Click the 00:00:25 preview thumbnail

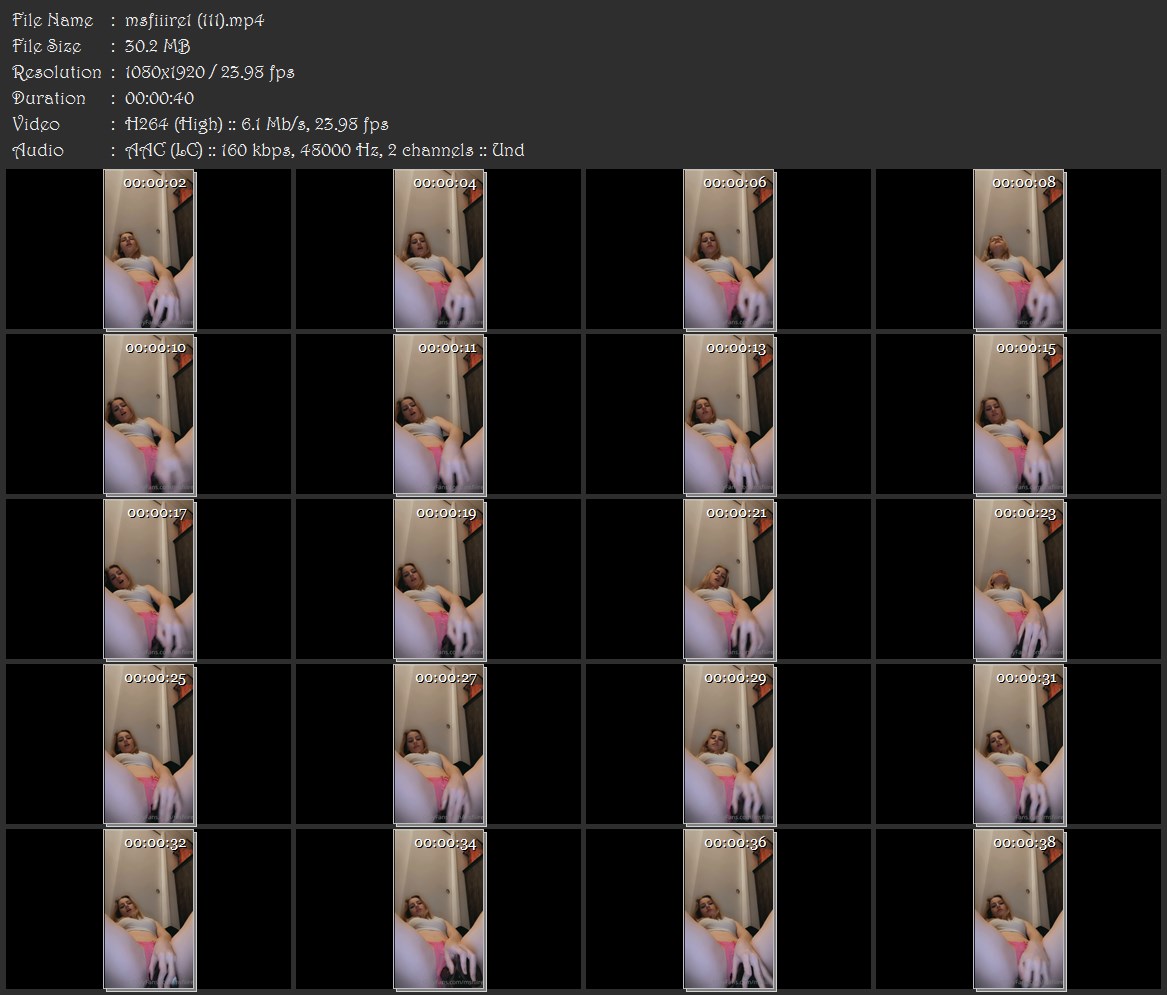coord(149,745)
